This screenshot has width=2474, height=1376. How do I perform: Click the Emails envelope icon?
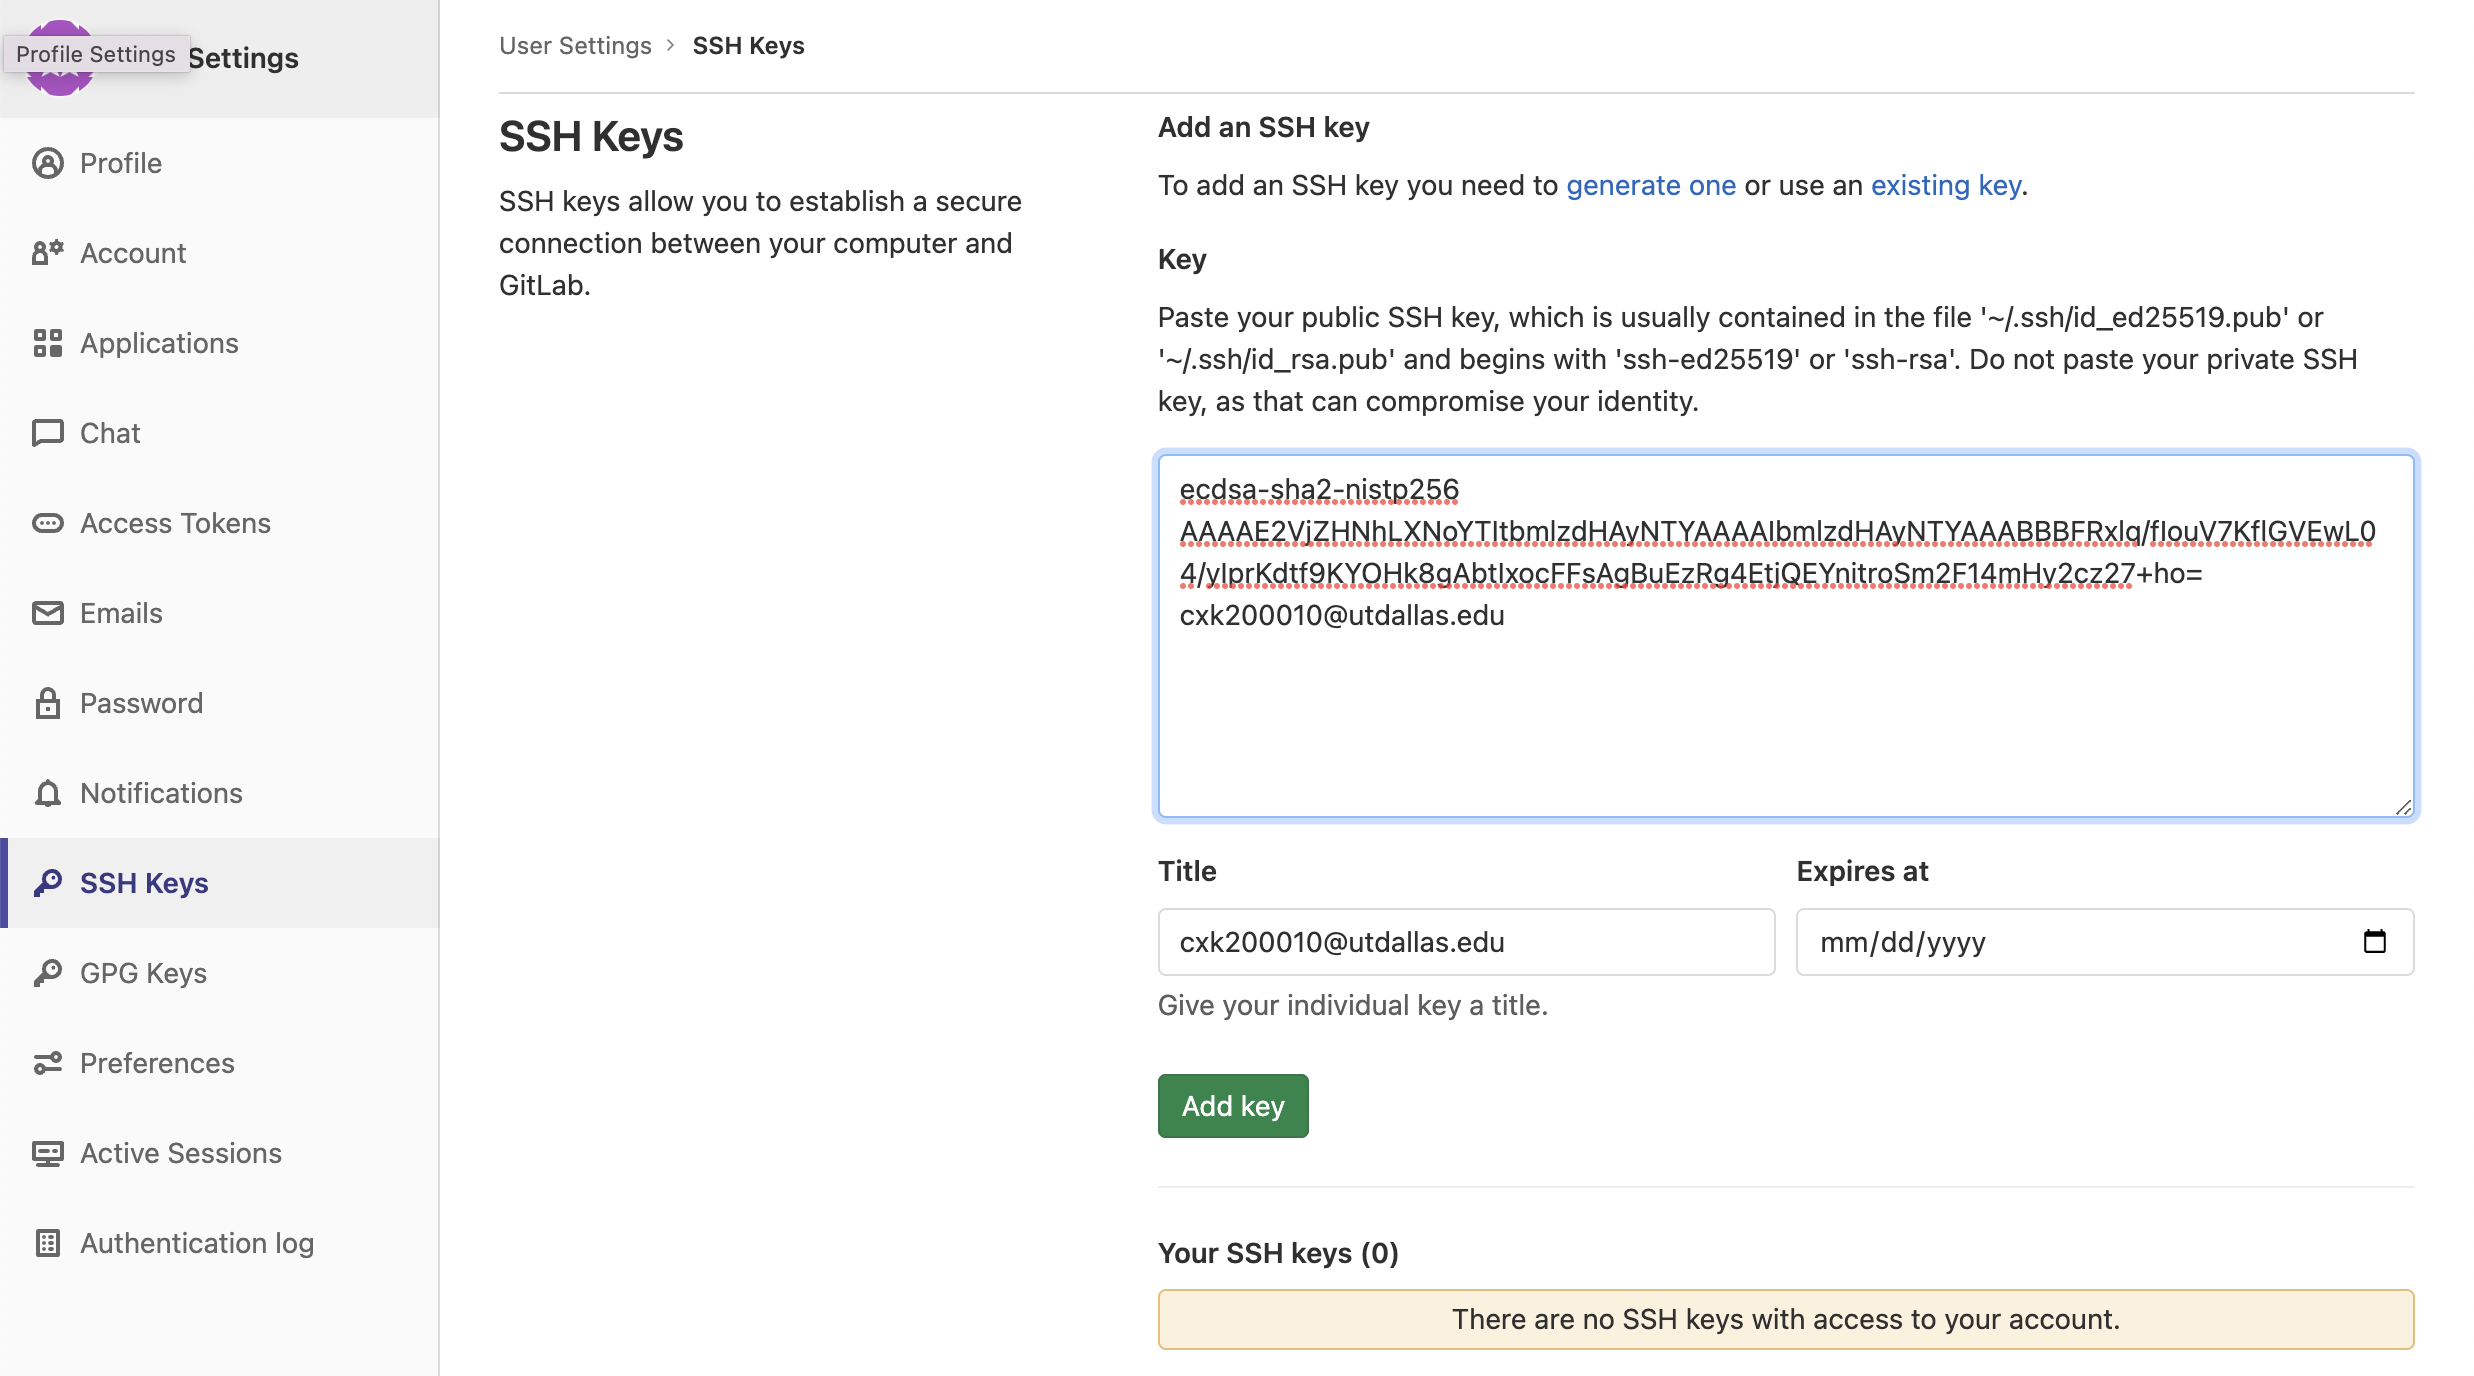(x=47, y=613)
